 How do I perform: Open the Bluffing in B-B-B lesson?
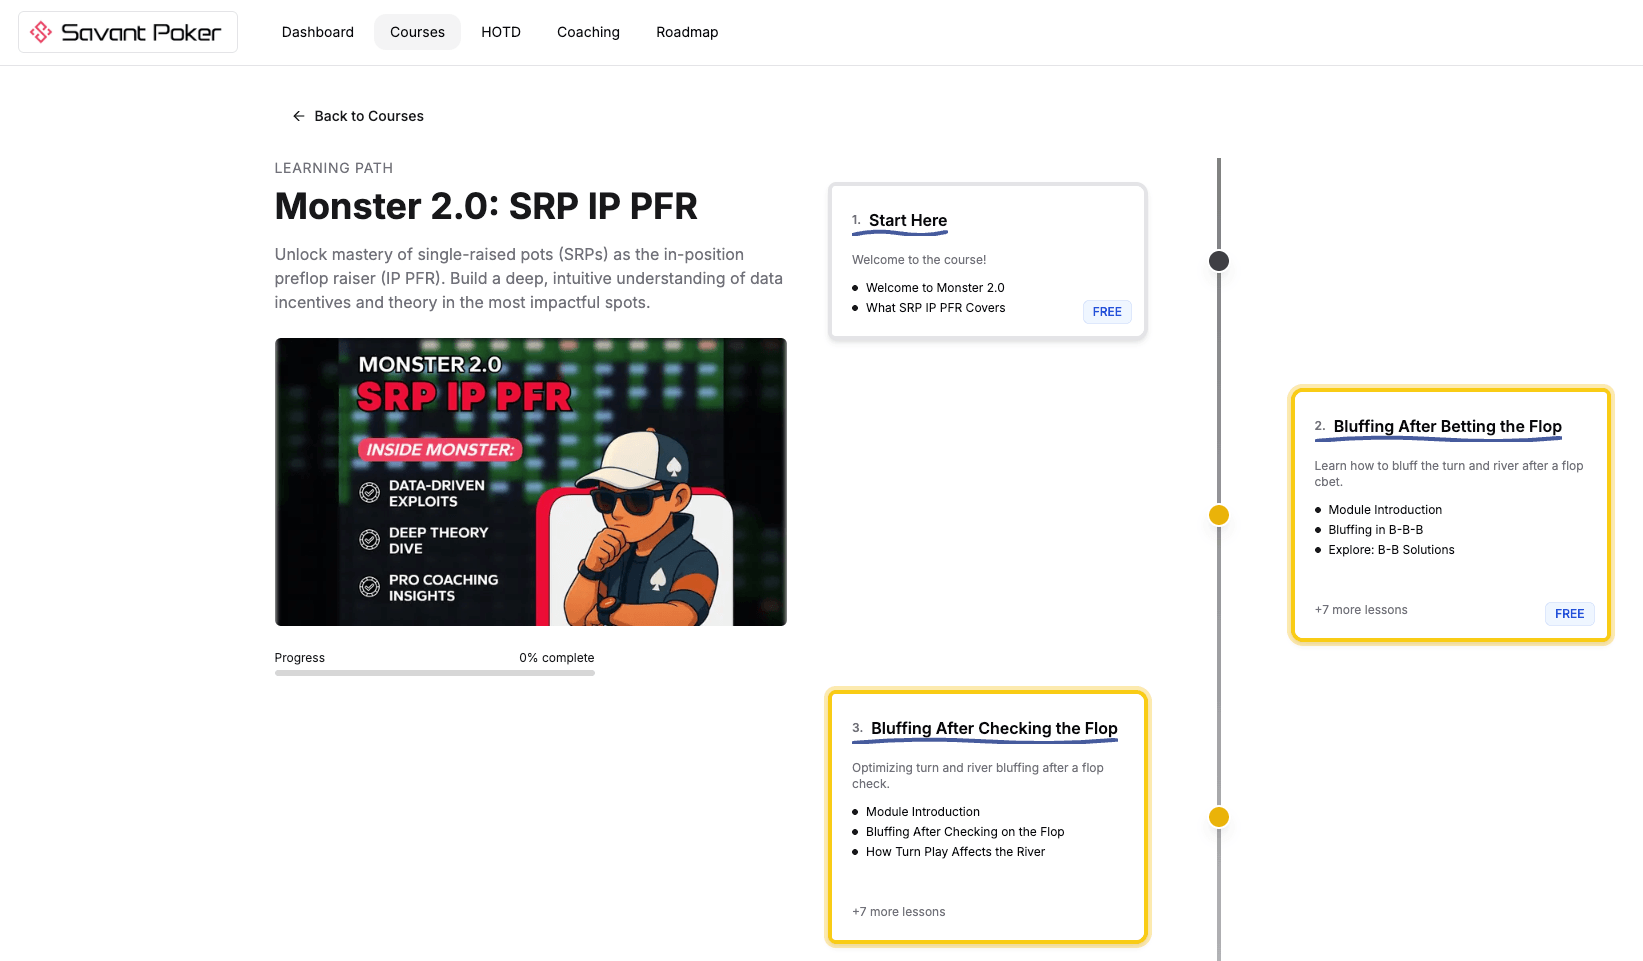tap(1375, 530)
